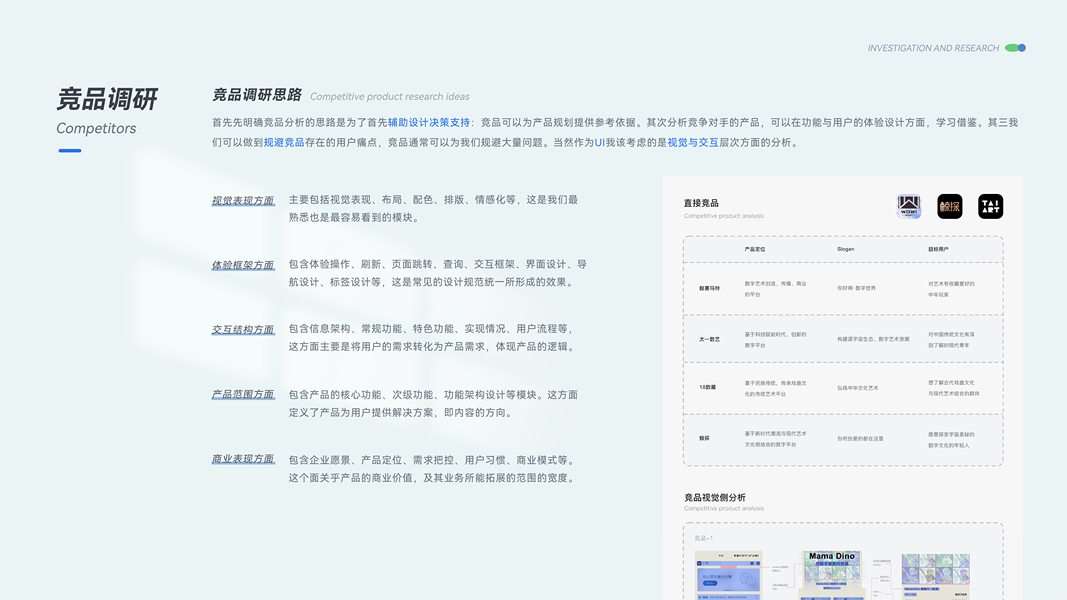This screenshot has height=600, width=1067.
Task: Click the 竞品-1 label
Action: pos(704,538)
